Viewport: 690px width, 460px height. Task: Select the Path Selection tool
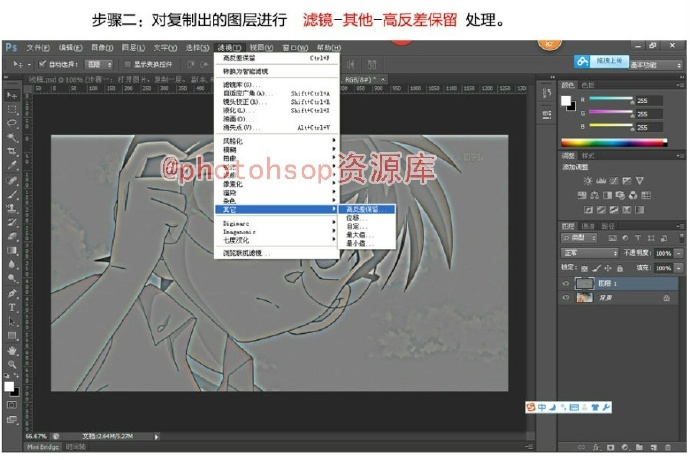coord(12,321)
